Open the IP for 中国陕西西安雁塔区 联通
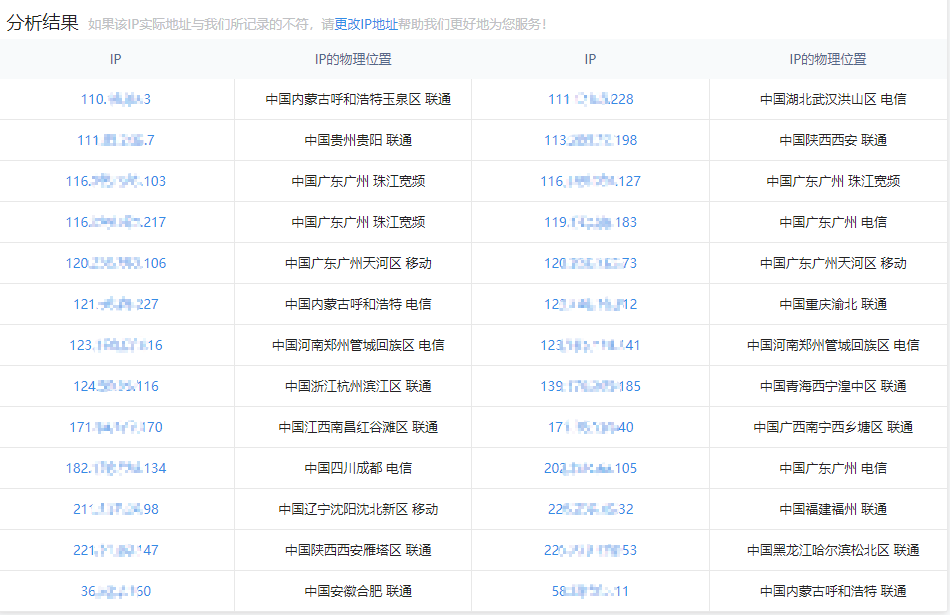950x615 pixels. click(x=115, y=549)
